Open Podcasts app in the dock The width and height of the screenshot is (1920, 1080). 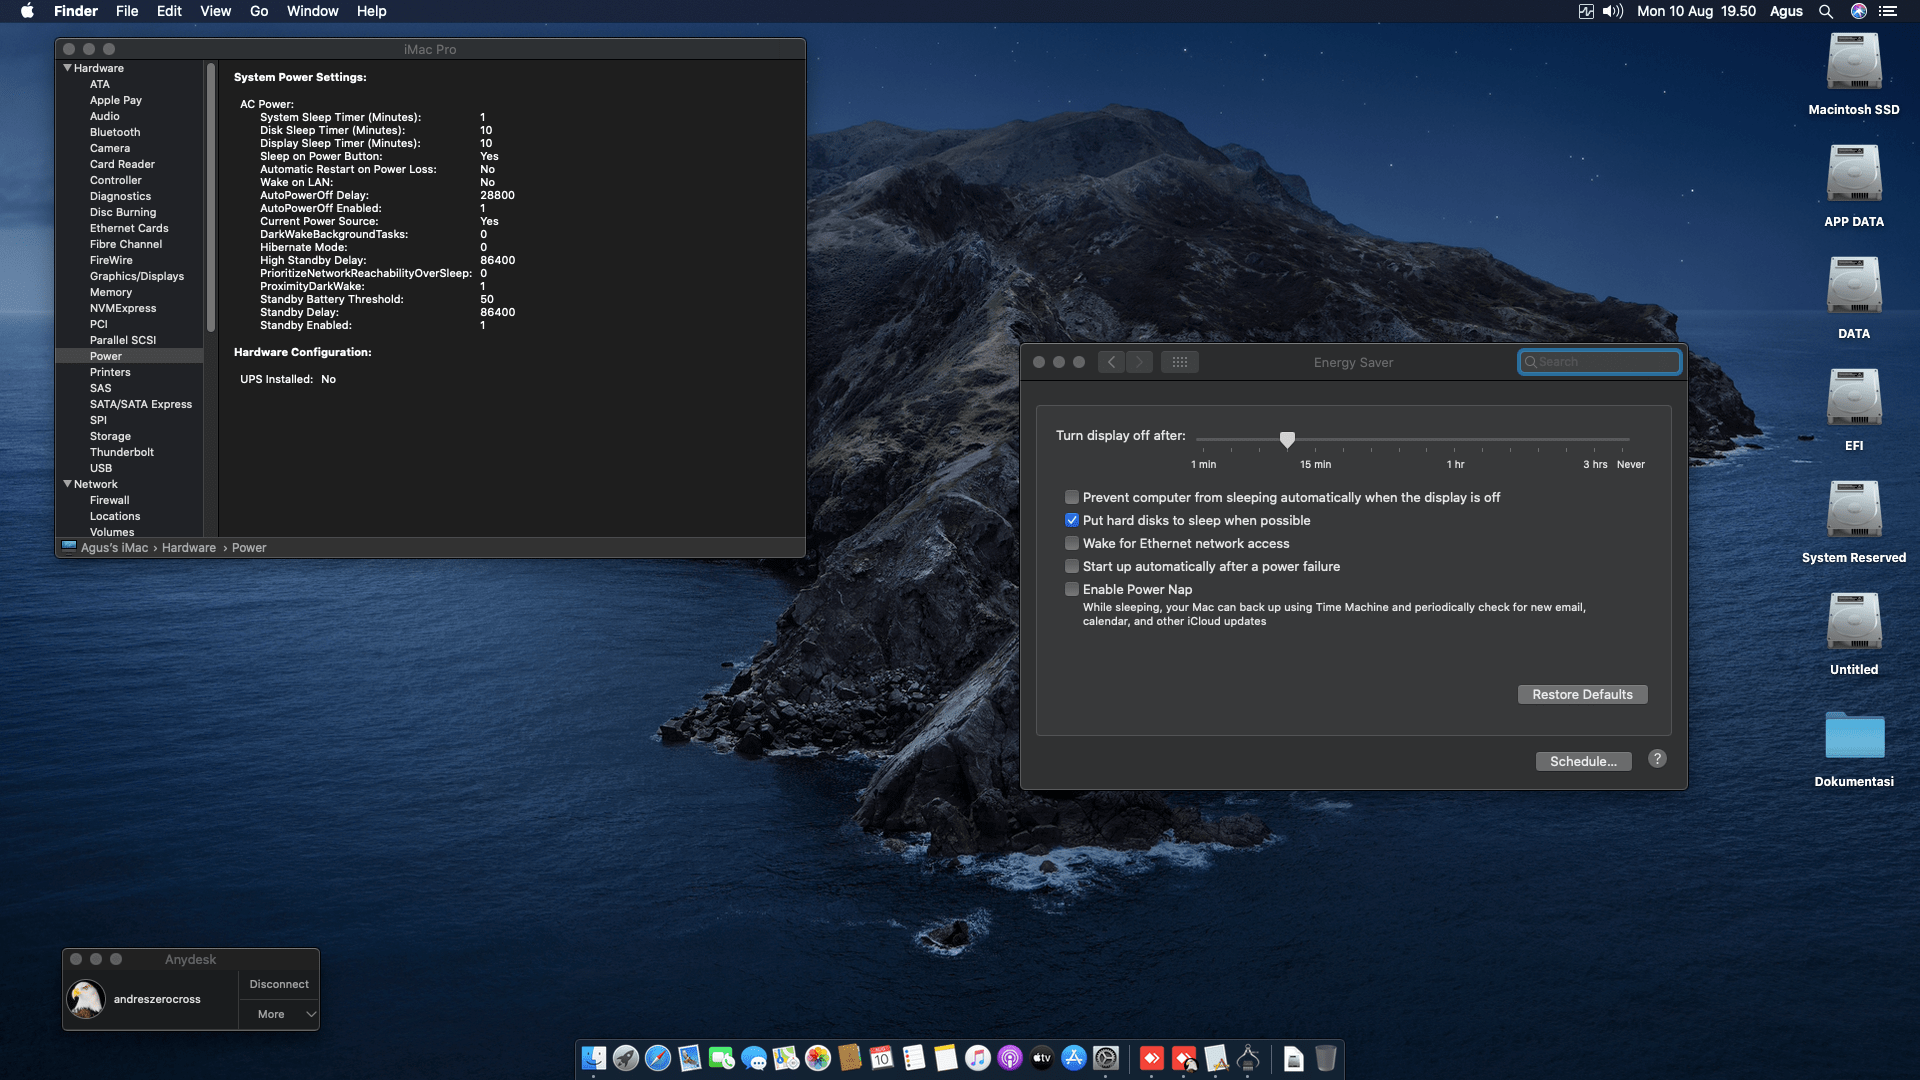point(1010,1058)
